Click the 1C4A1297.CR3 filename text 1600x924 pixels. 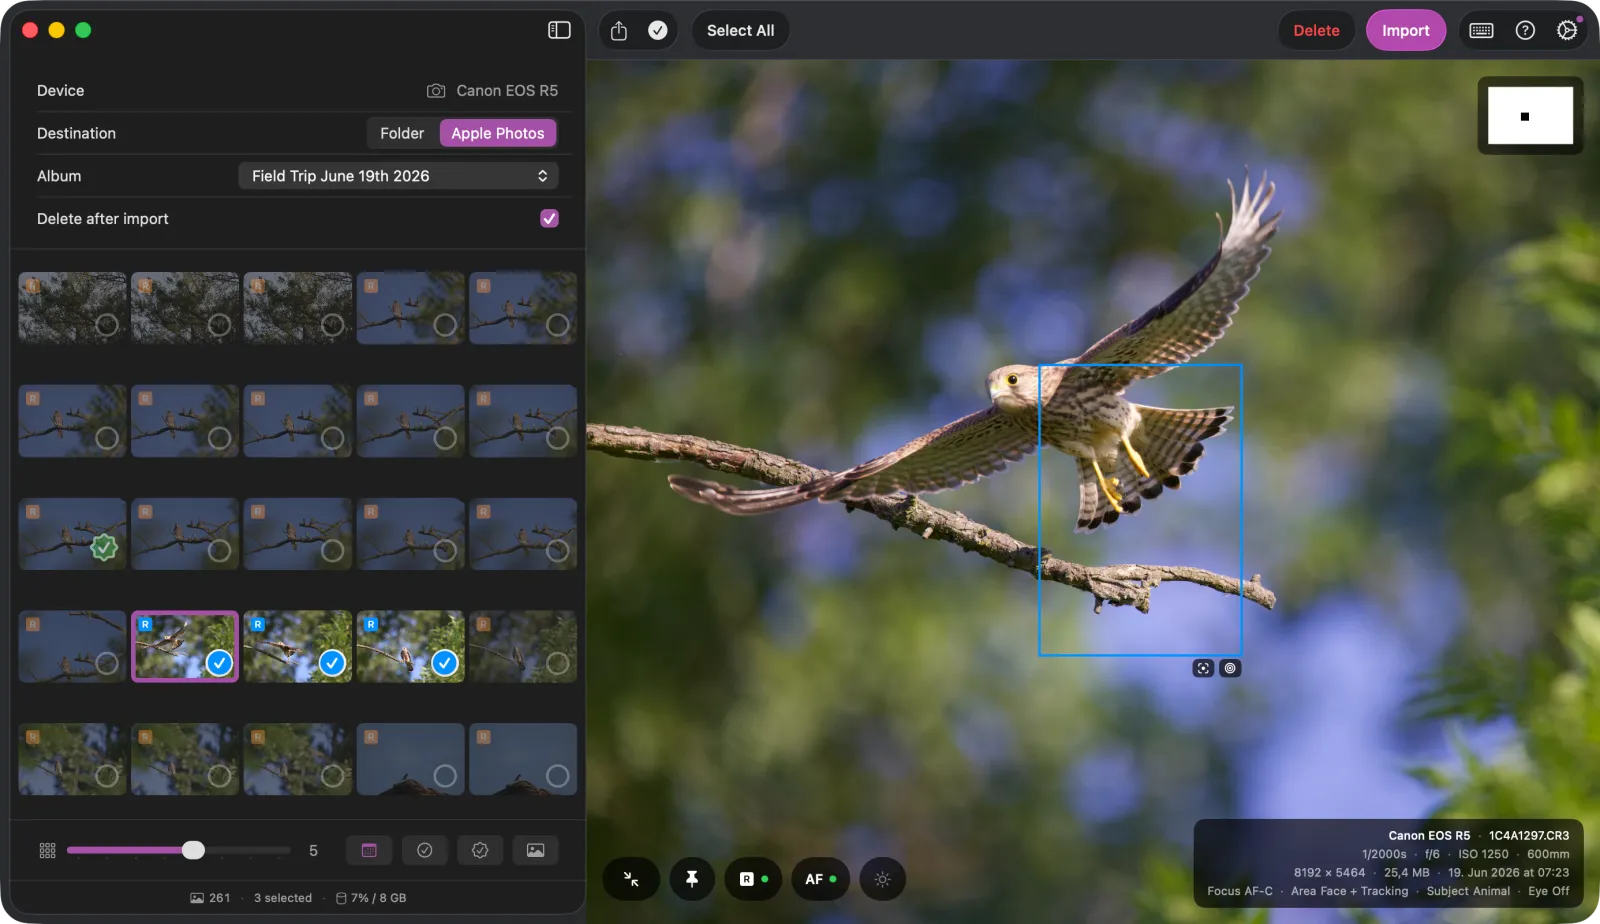[x=1529, y=835]
